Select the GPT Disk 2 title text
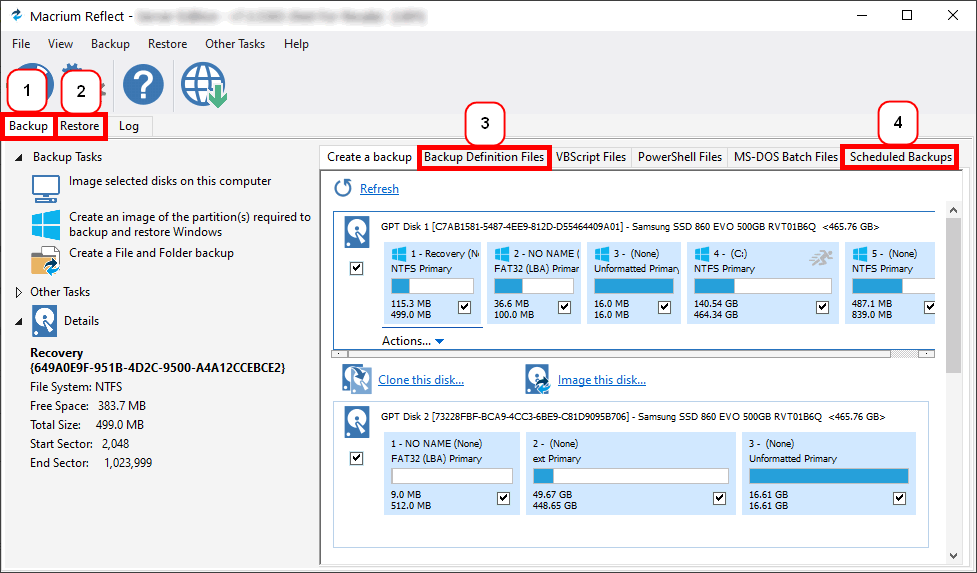 tap(633, 417)
